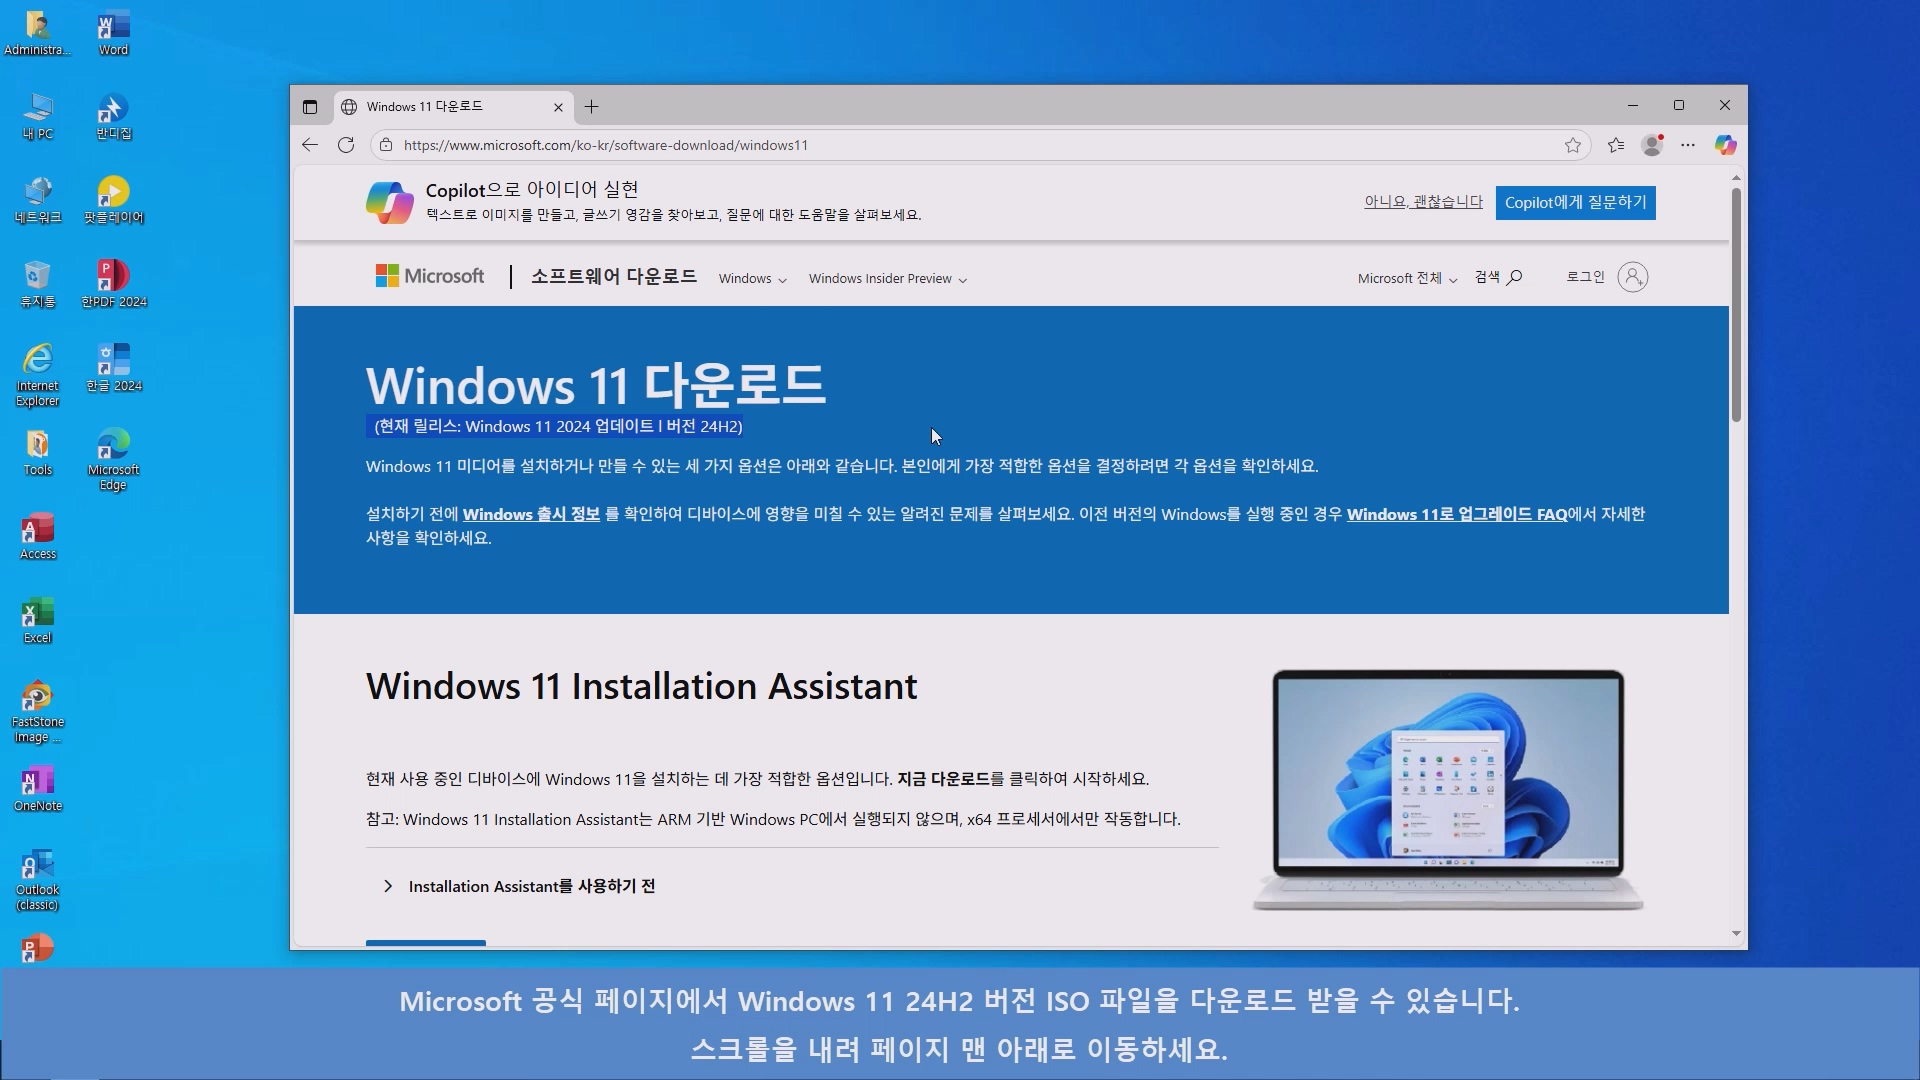Open the Edge settings ellipsis menu
This screenshot has width=1920, height=1080.
tap(1688, 145)
